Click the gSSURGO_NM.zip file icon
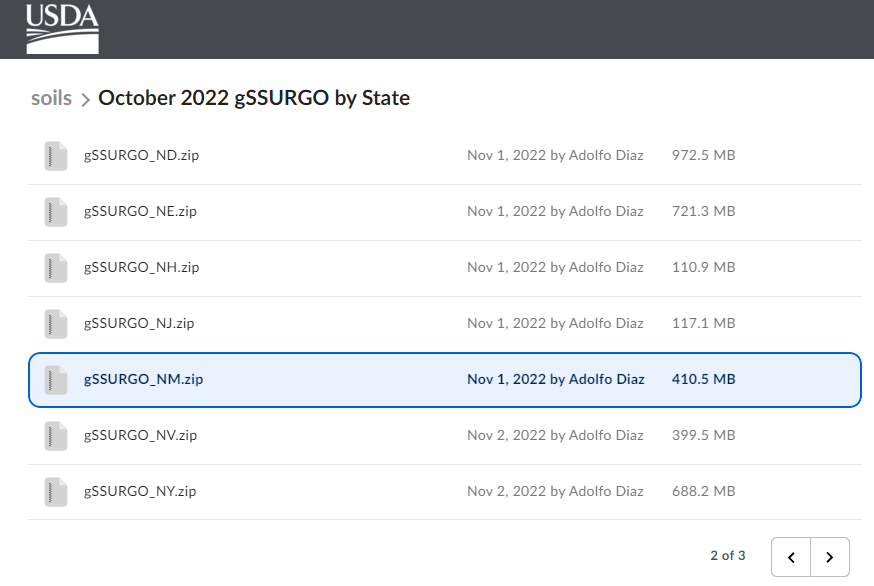Screen dimensions: 874x586 click(56, 380)
